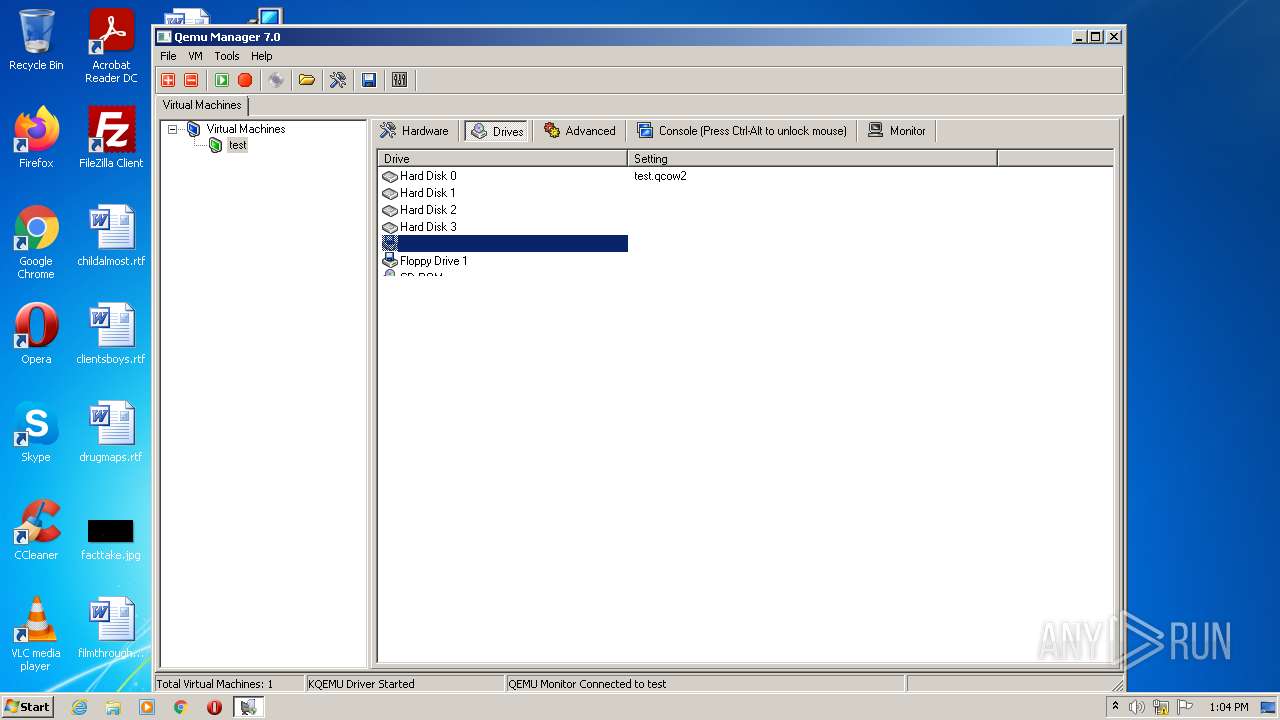The width and height of the screenshot is (1280, 720).
Task: Switch to the Console tab
Action: [x=742, y=131]
